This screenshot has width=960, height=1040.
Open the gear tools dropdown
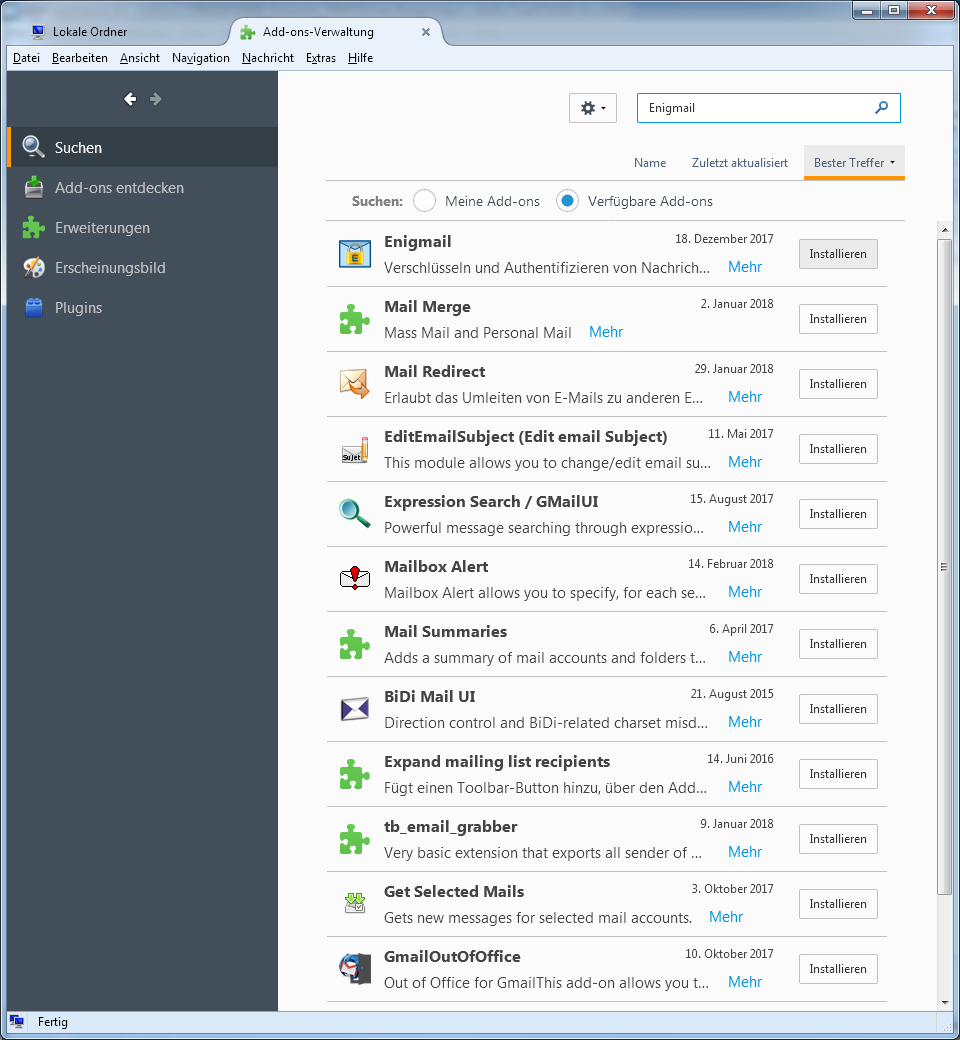click(x=593, y=108)
